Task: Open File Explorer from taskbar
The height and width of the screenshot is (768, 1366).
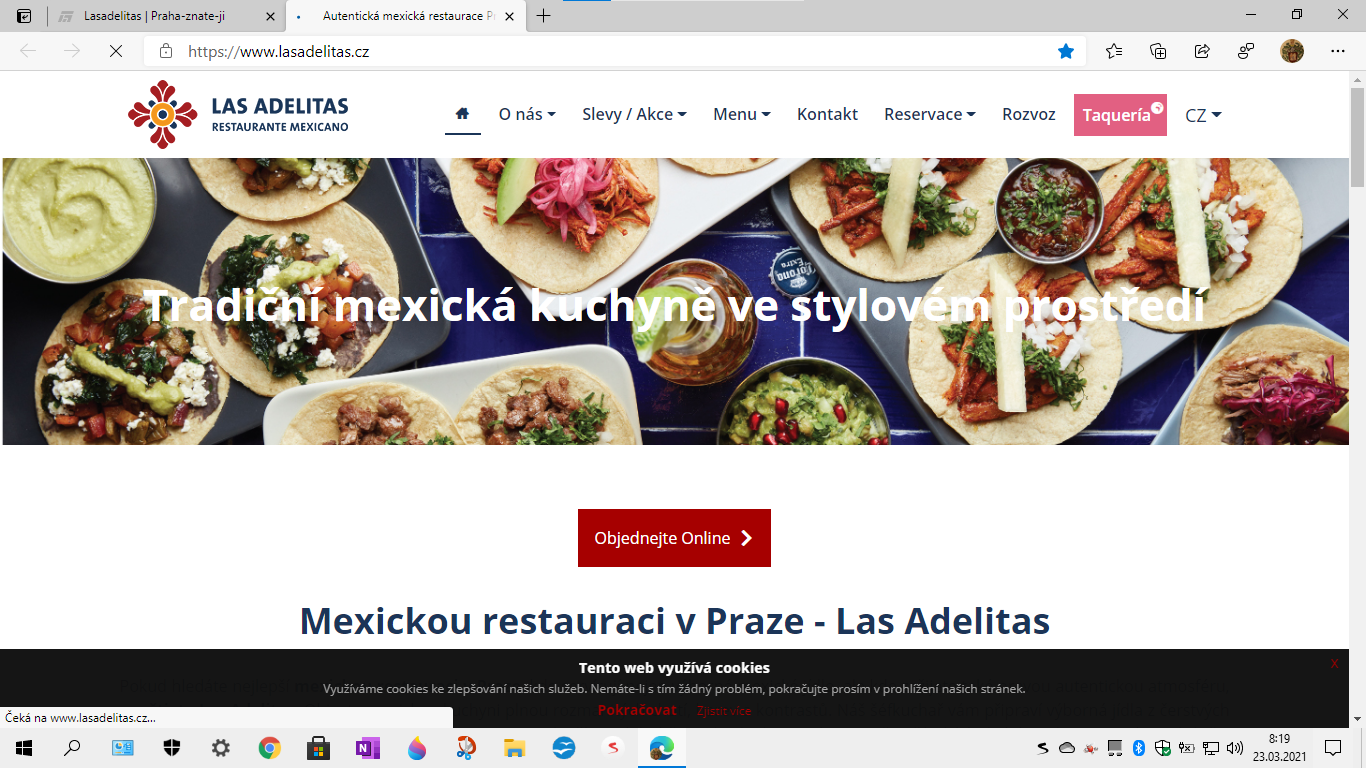Action: [514, 747]
